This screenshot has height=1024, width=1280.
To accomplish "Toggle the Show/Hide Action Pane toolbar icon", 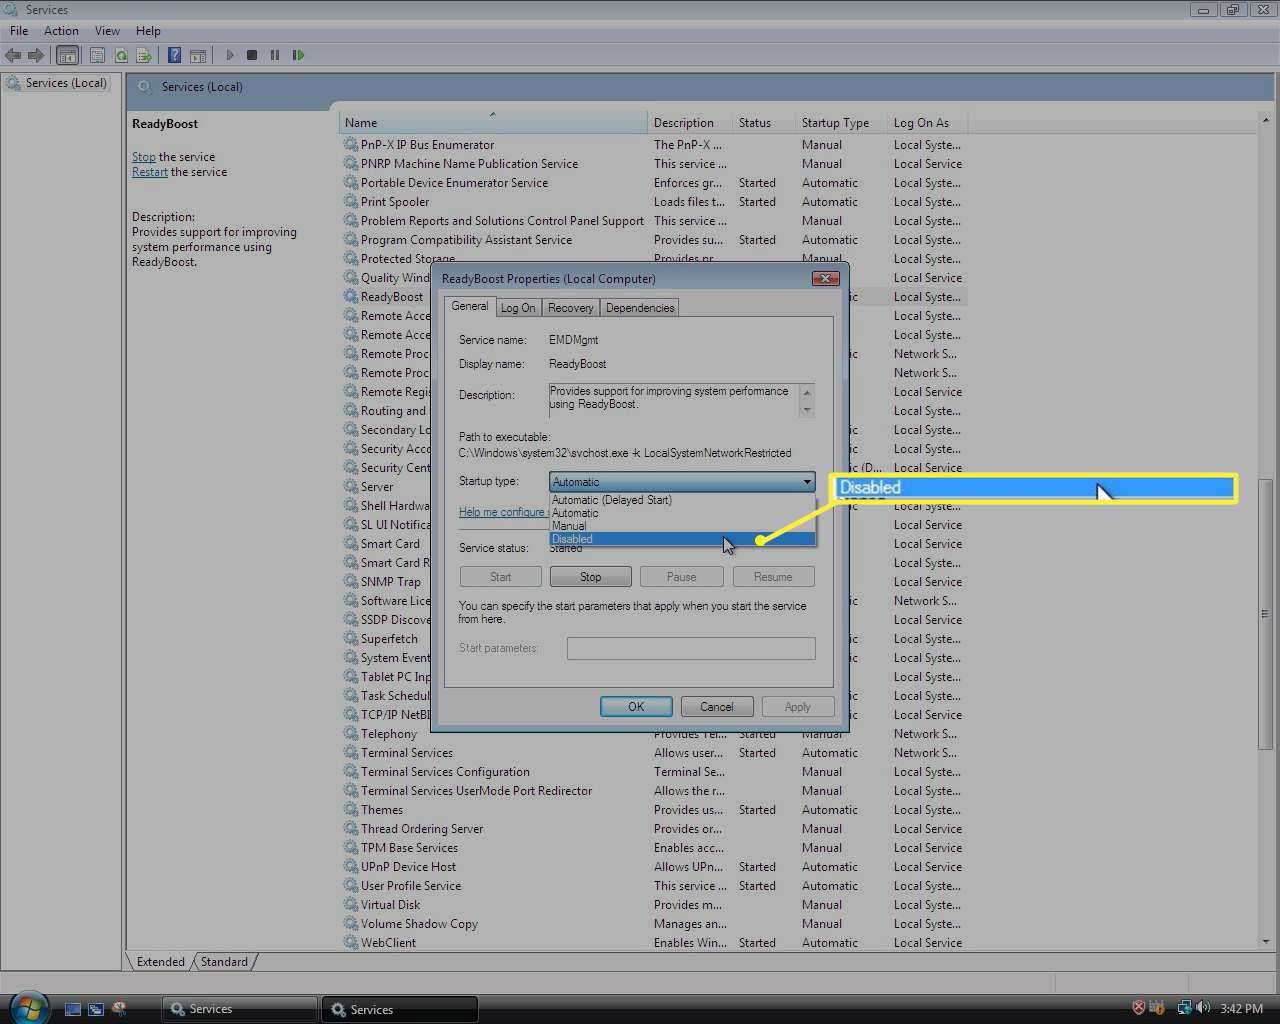I will coord(198,55).
